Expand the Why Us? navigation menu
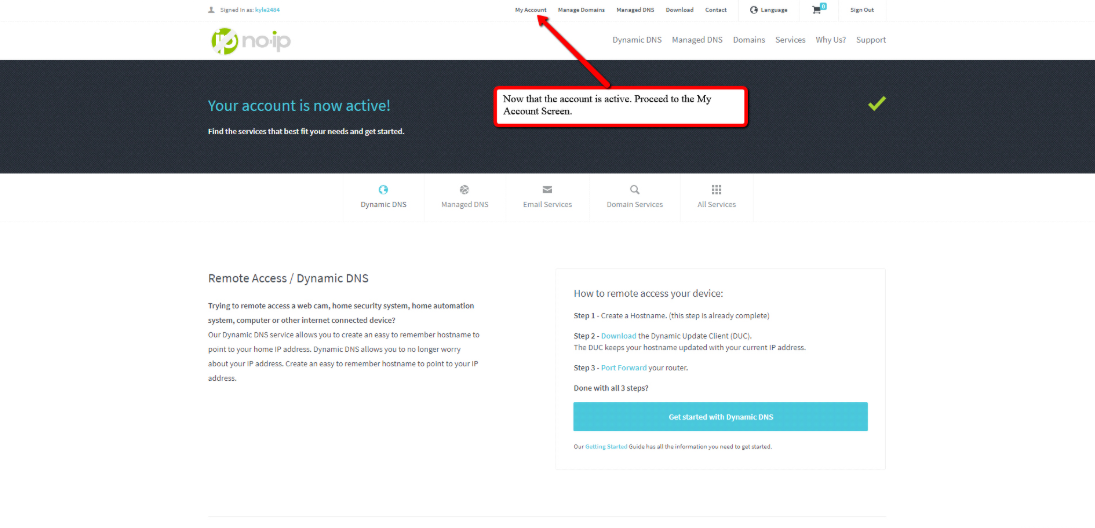 830,40
